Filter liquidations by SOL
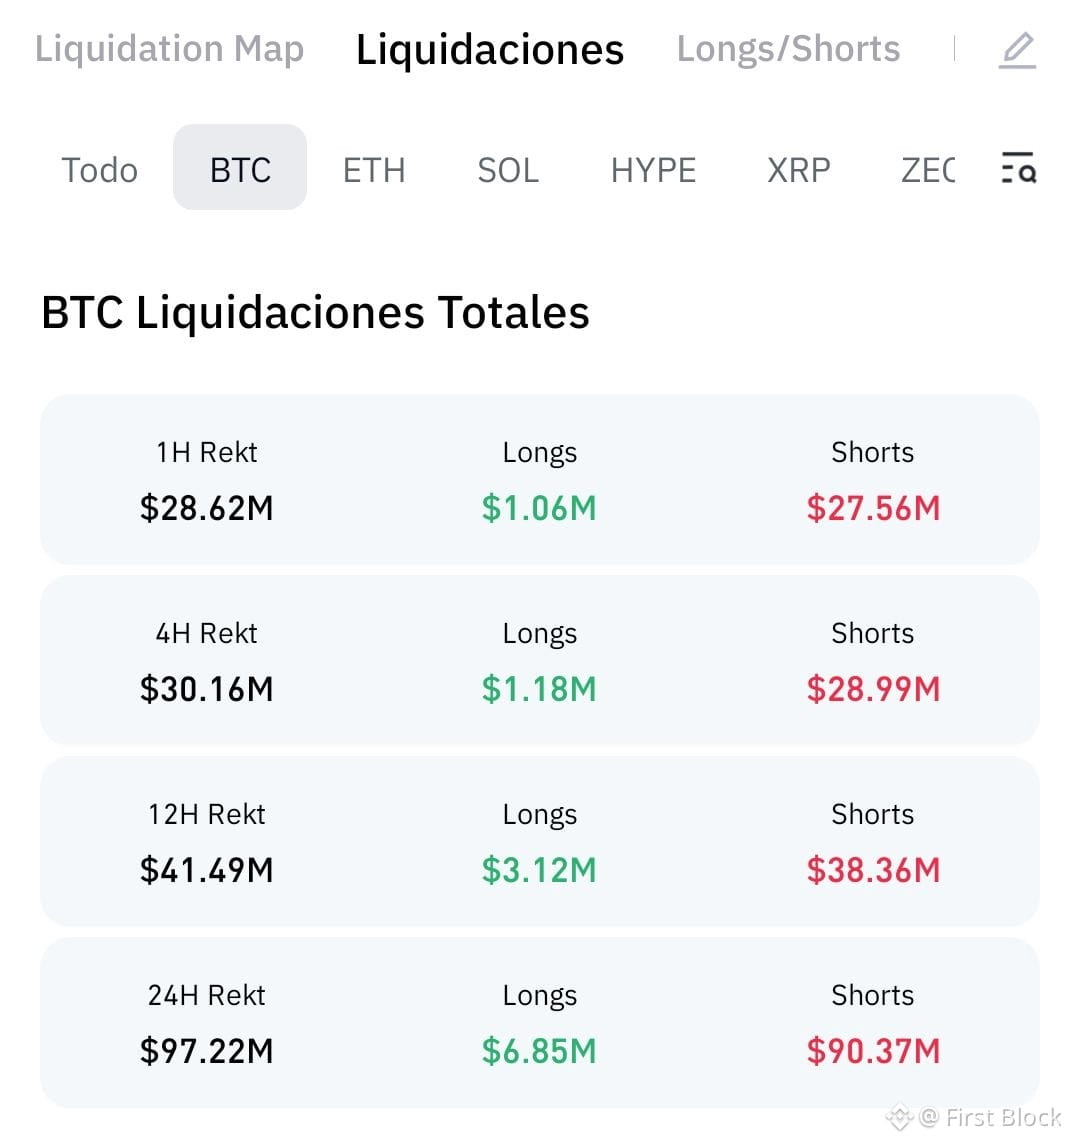 pos(508,170)
